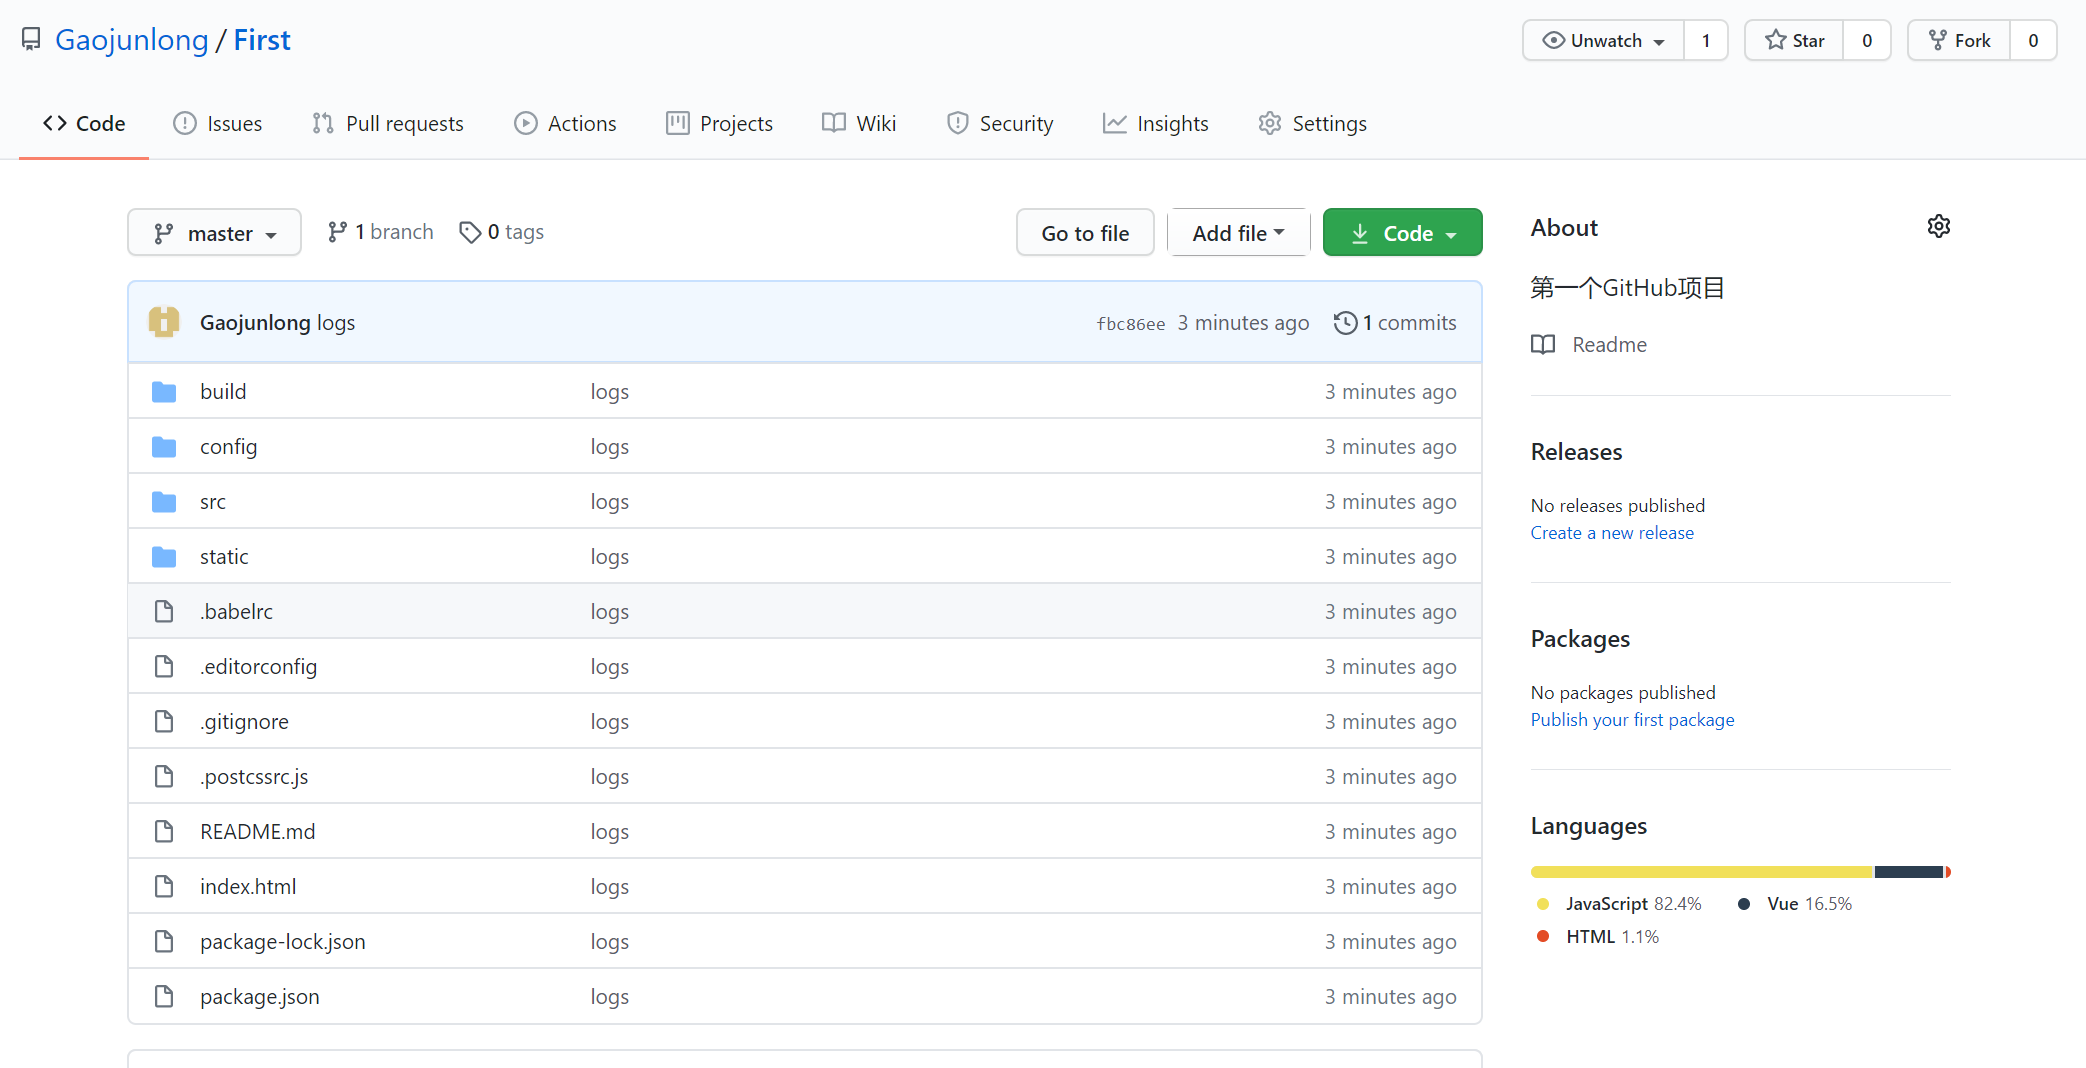The height and width of the screenshot is (1068, 2086).
Task: Click the HTML 1.1% language entry
Action: click(1598, 936)
